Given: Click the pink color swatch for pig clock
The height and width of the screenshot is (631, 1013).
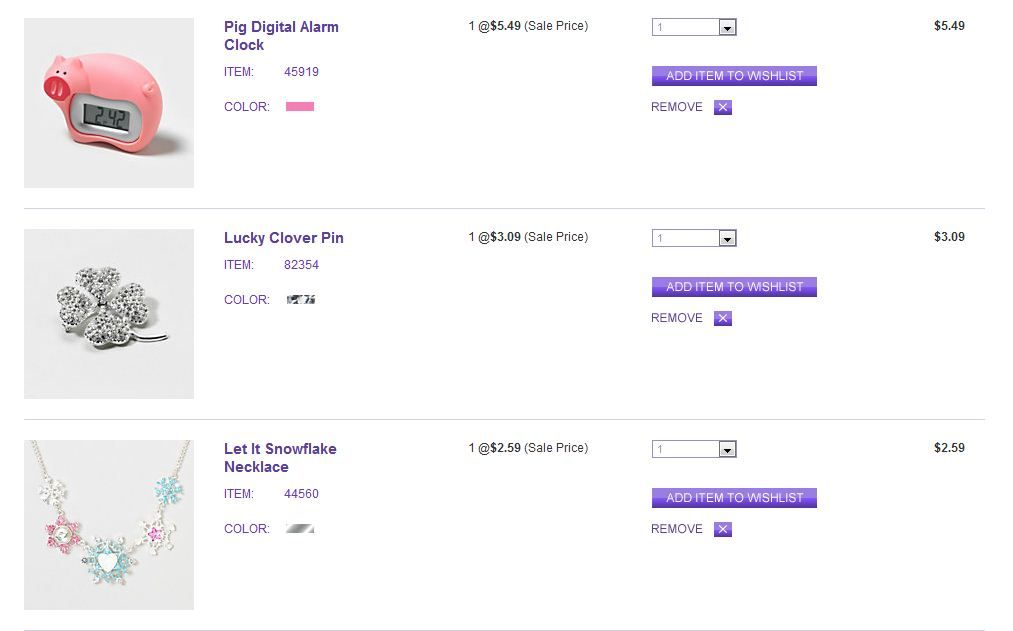Looking at the screenshot, I should (300, 106).
